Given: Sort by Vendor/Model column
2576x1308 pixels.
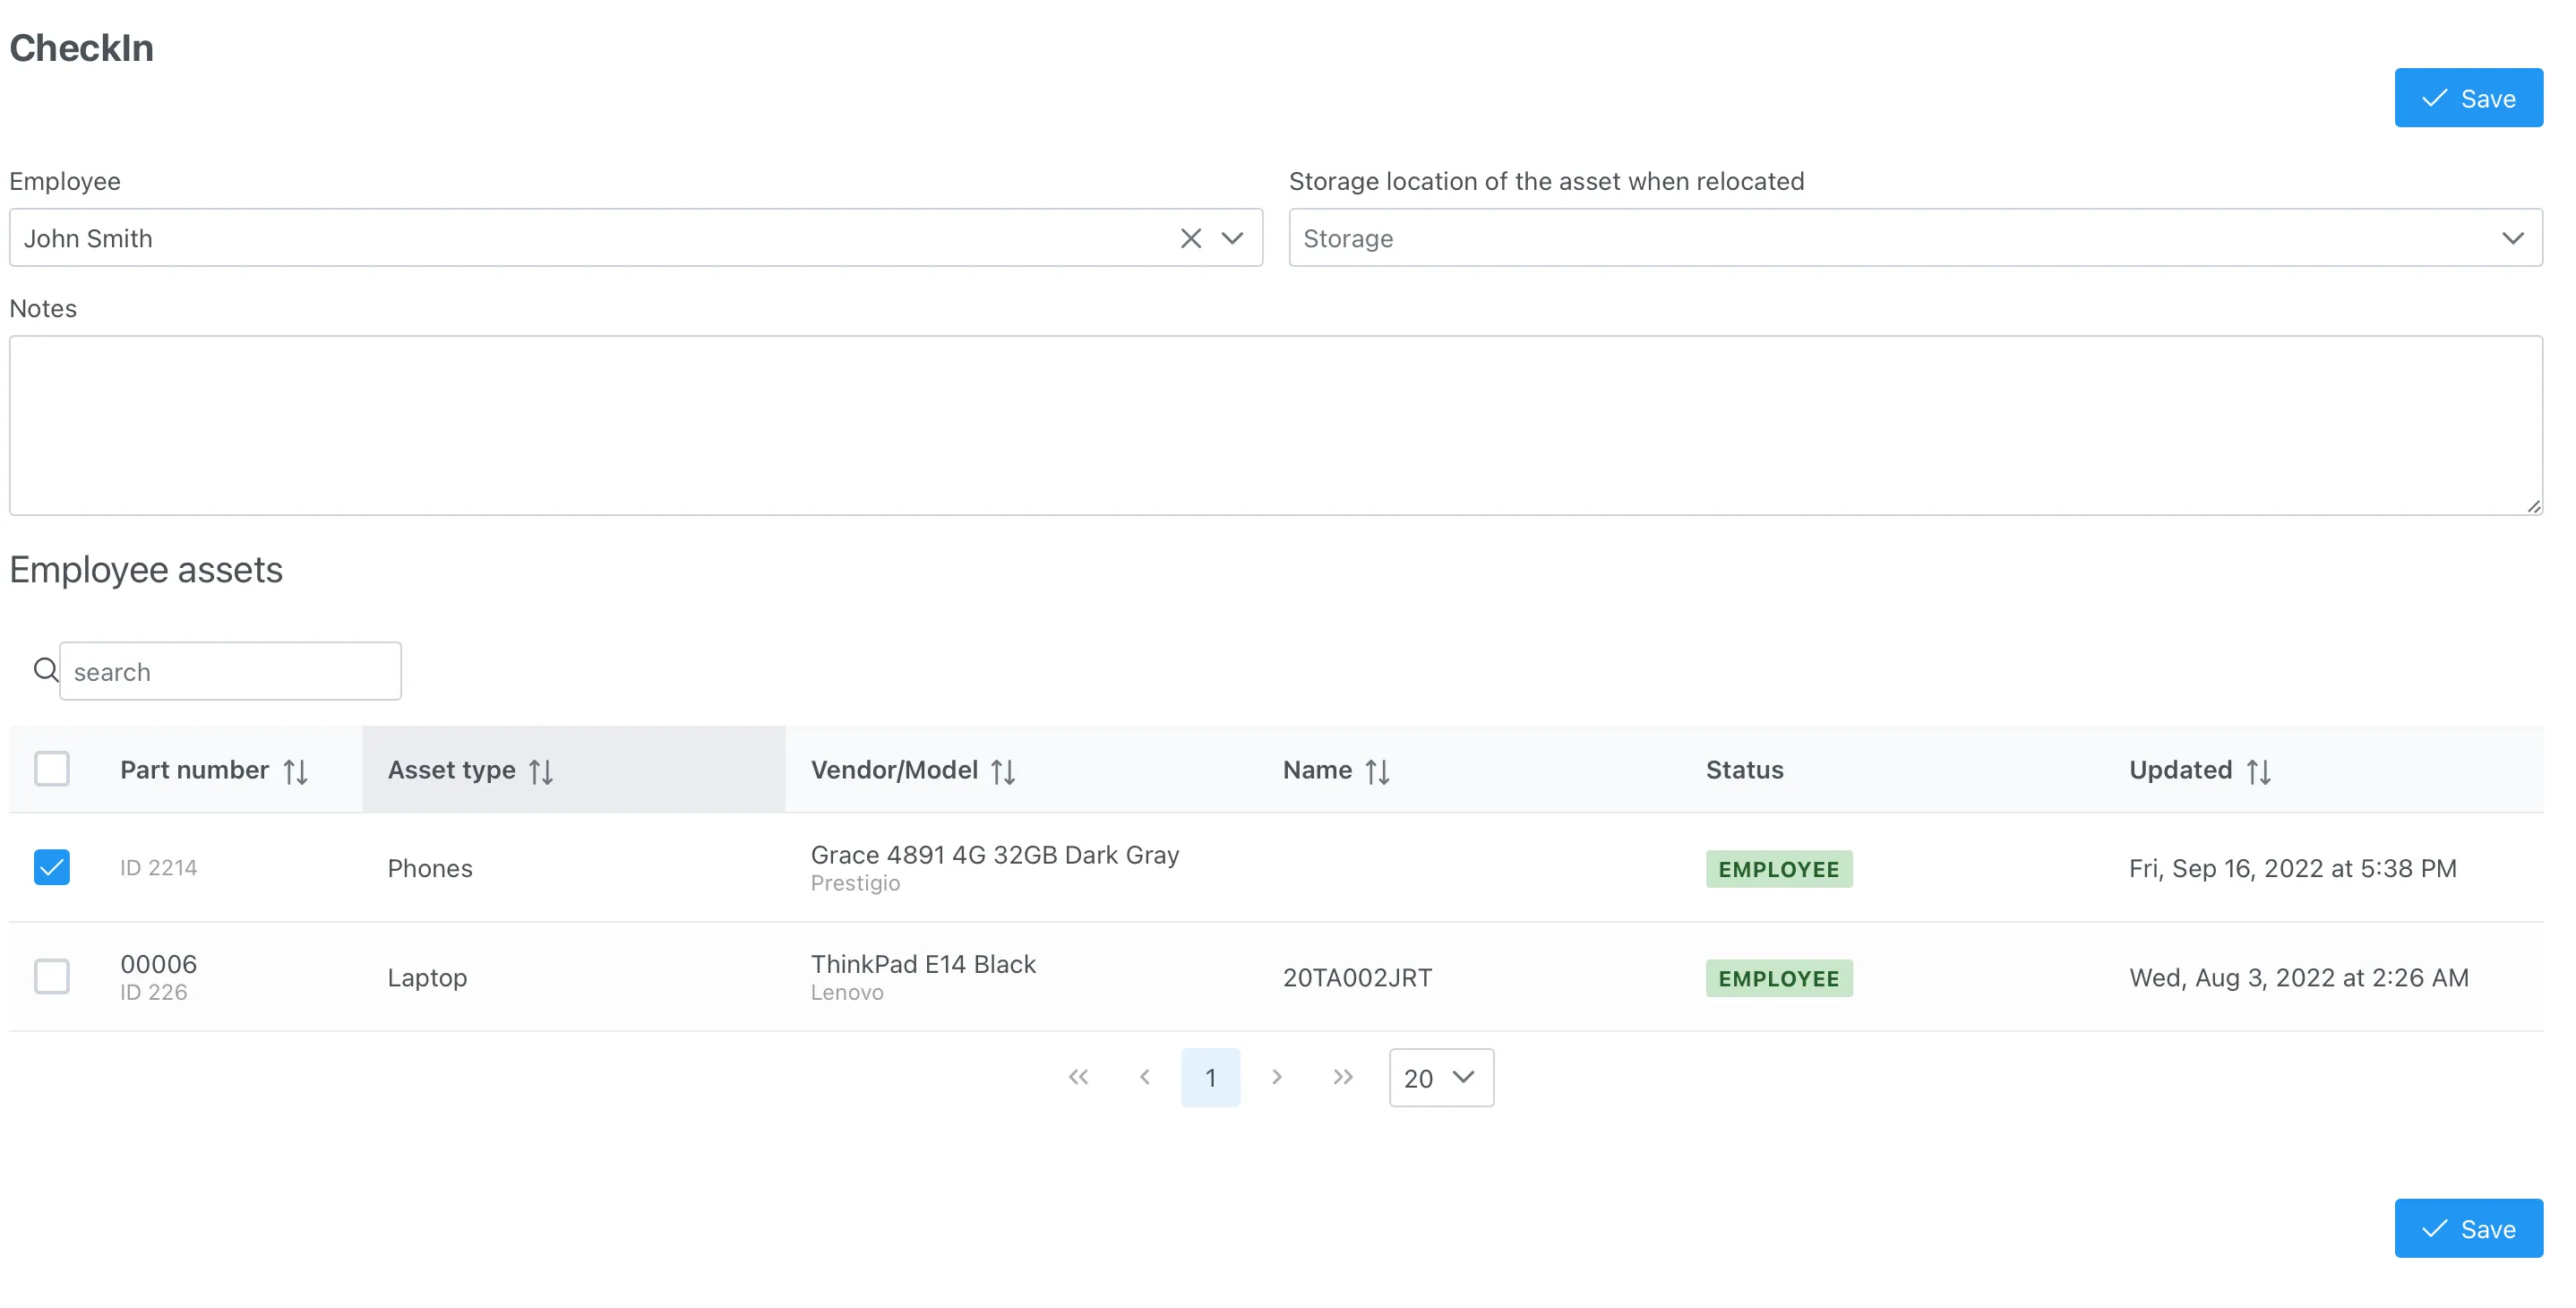Looking at the screenshot, I should 1003,771.
